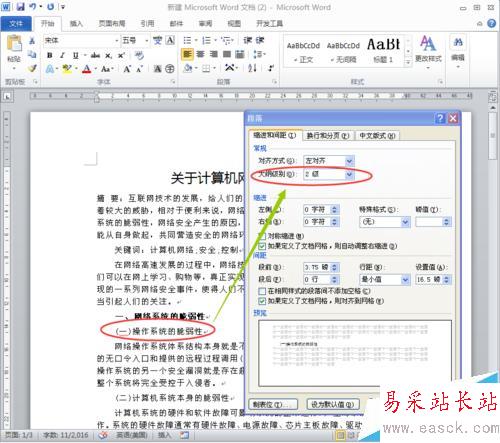The image size is (500, 443).
Task: Open the line spacing dropdown in dialog
Action: click(405, 279)
